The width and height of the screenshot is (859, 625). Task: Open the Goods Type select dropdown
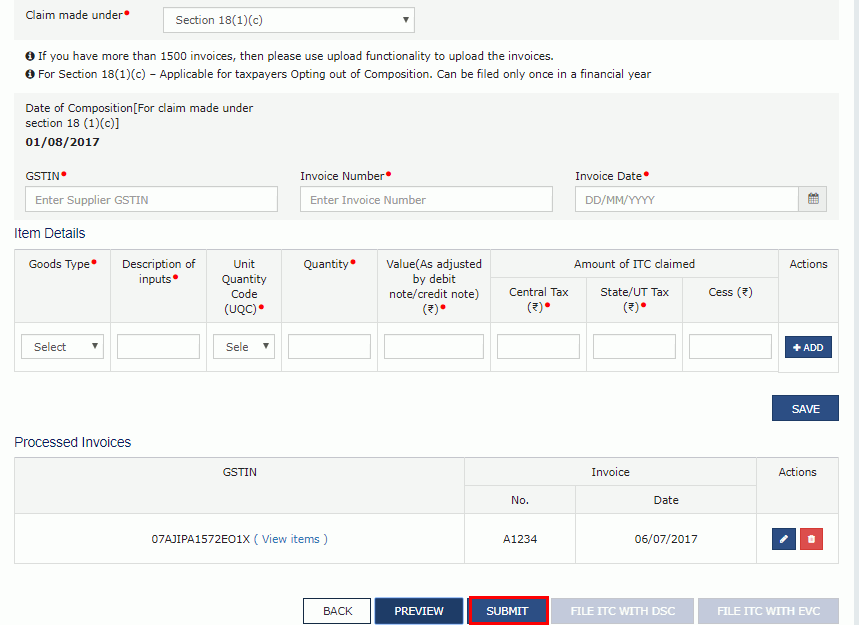pyautogui.click(x=62, y=346)
